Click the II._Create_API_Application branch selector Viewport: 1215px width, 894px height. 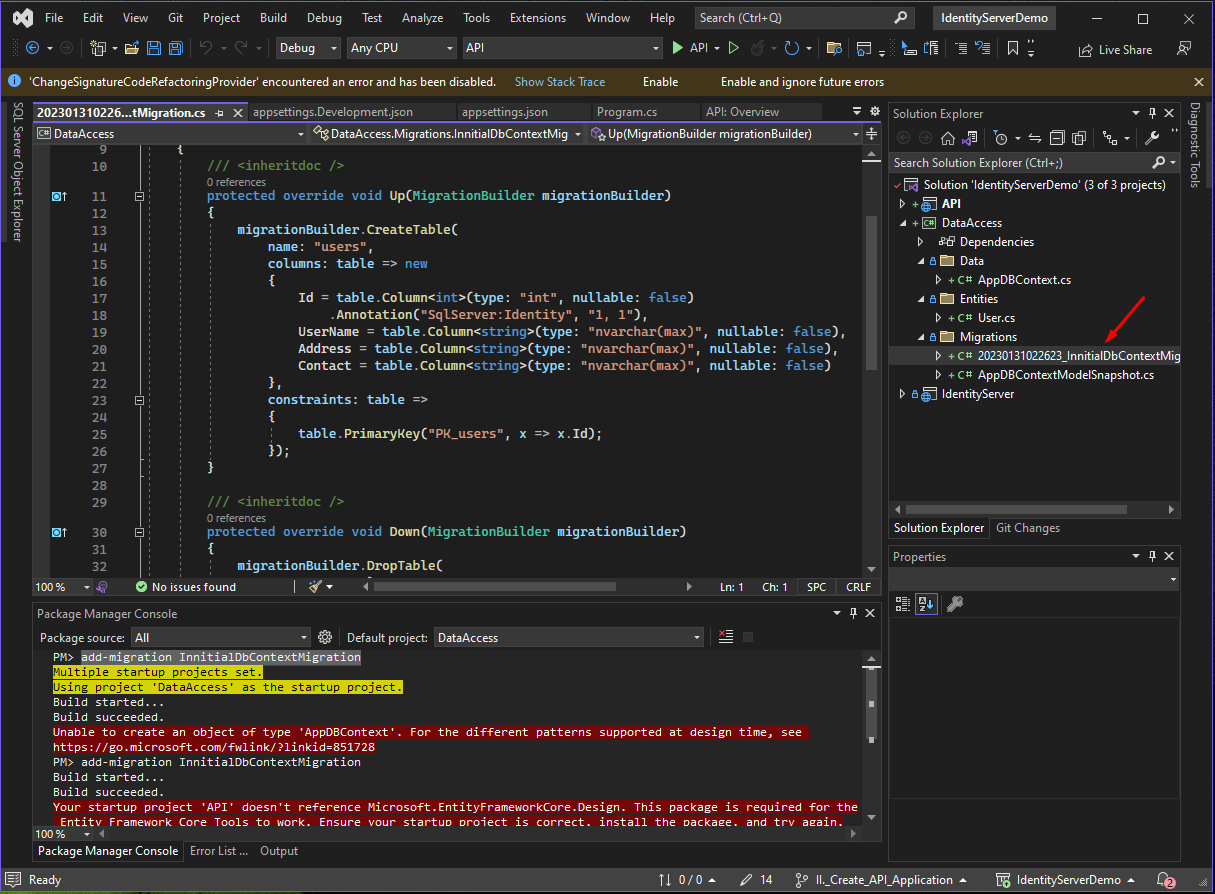click(881, 880)
